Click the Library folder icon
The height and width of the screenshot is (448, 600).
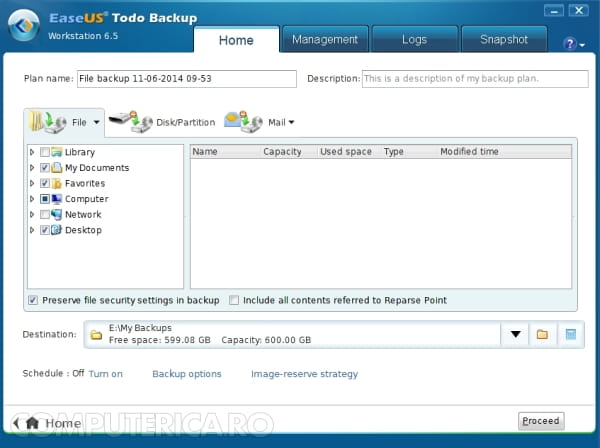(x=57, y=152)
